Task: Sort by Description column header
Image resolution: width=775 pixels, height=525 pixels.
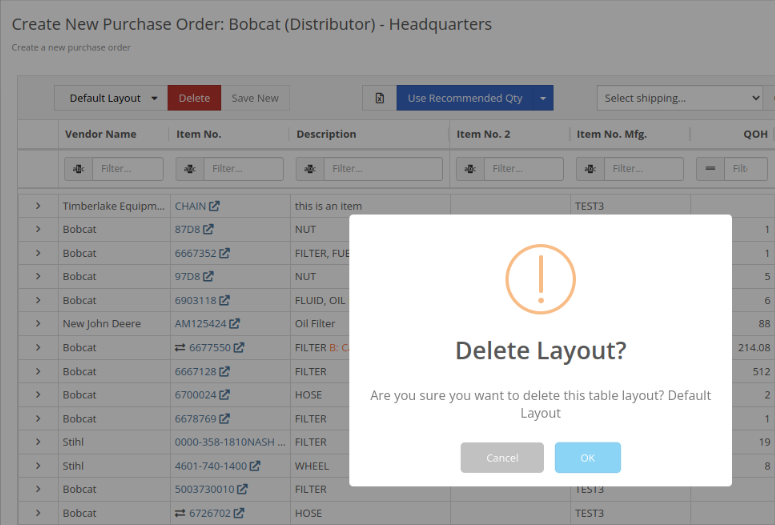Action: [326, 134]
